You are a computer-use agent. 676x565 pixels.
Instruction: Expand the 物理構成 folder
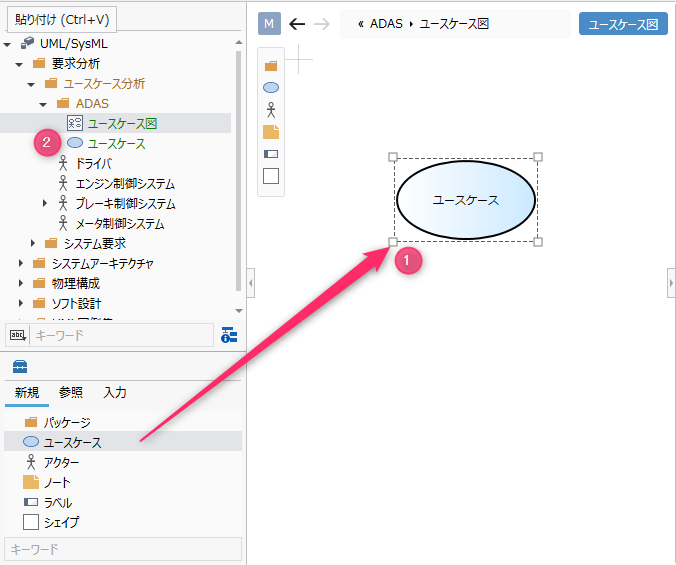(20, 283)
